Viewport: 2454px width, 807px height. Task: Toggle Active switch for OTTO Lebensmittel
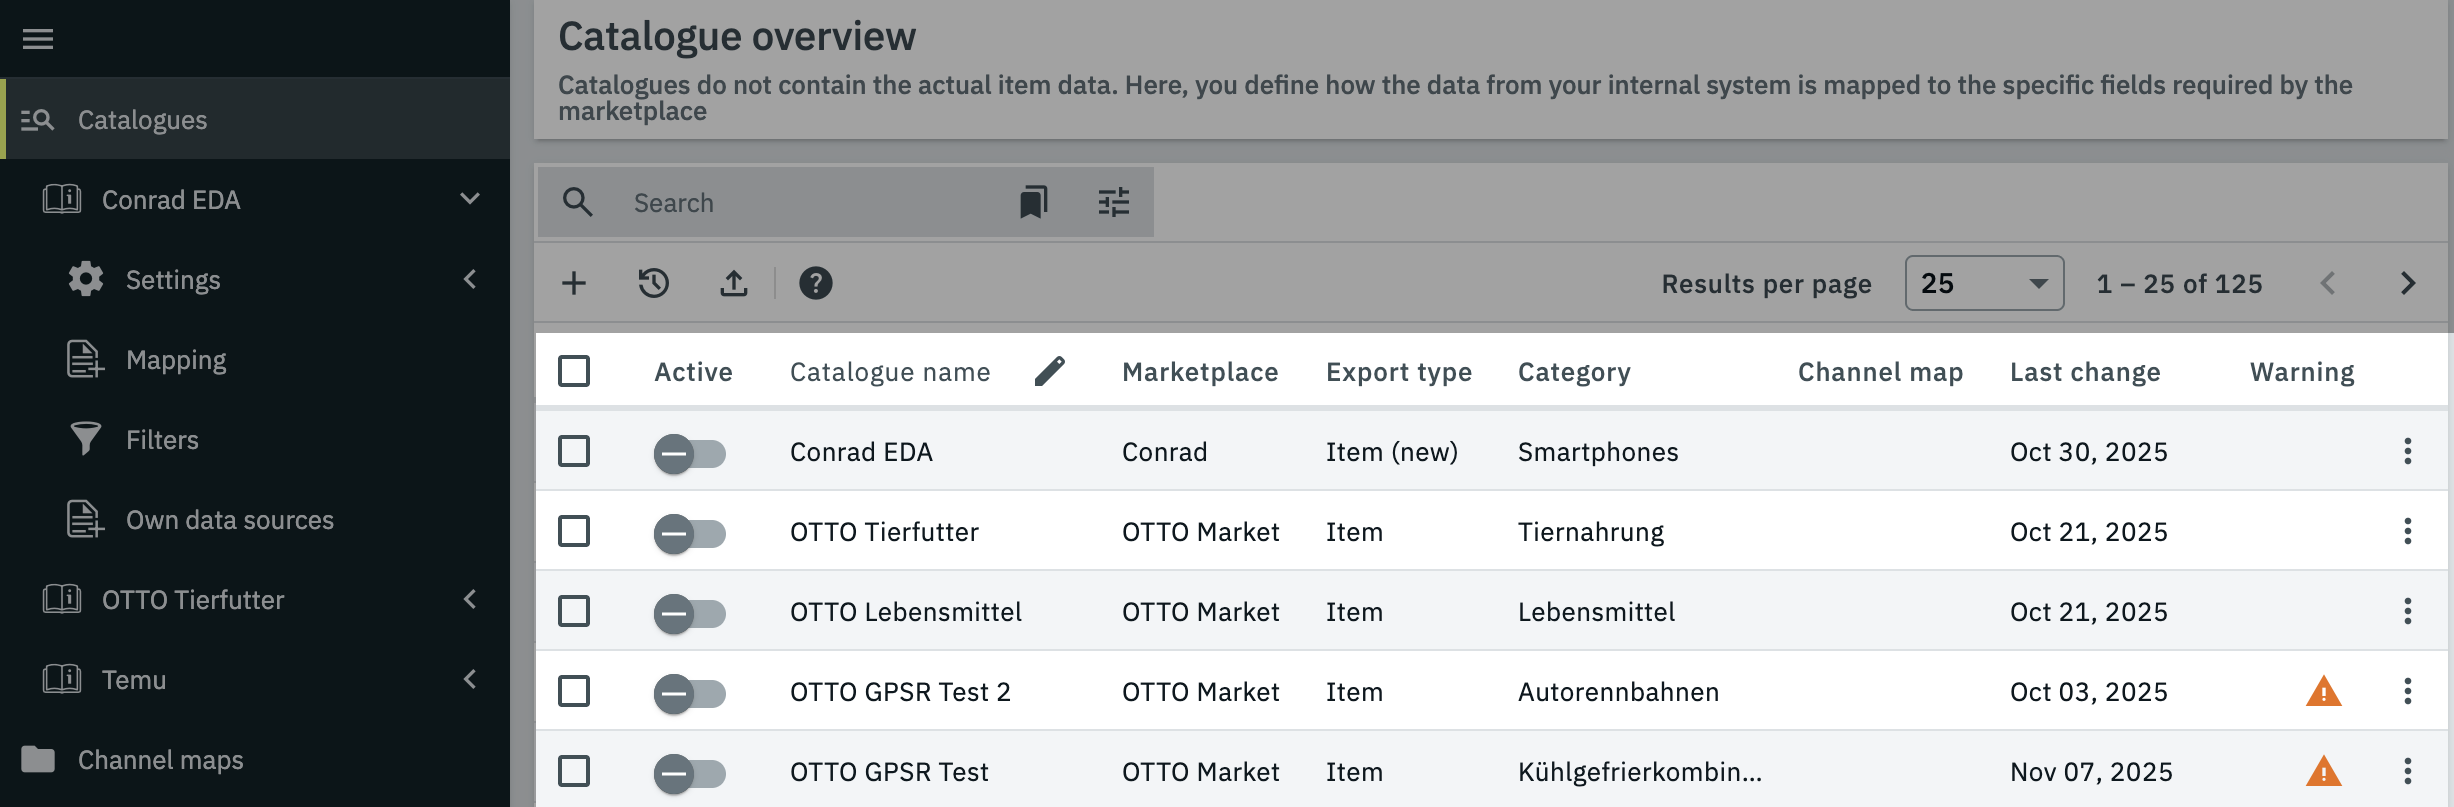point(689,614)
